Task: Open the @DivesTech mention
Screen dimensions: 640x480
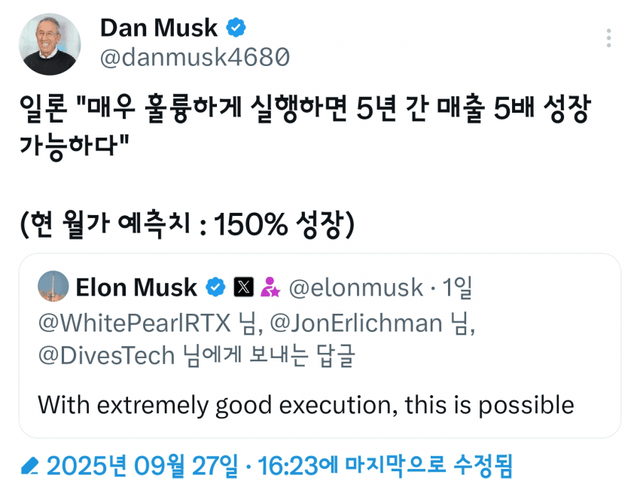Action: tap(105, 355)
